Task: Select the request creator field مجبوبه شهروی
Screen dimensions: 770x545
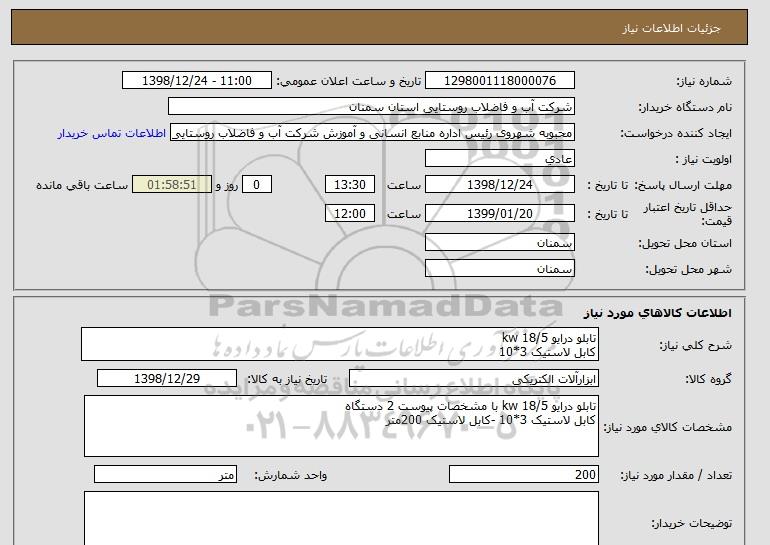Action: click(x=372, y=133)
